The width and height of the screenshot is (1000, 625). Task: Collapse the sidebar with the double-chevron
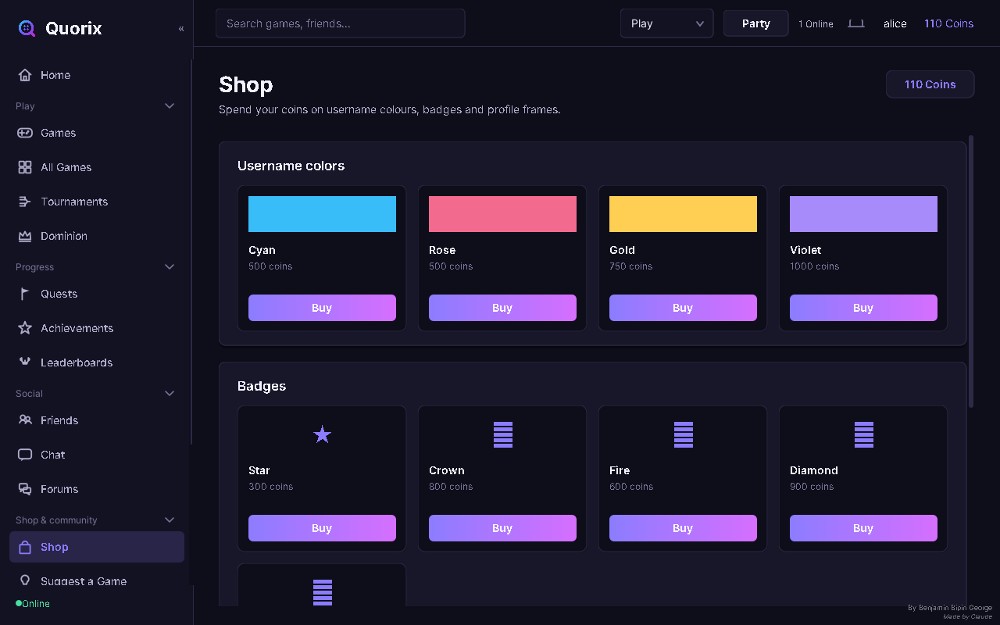coord(181,29)
